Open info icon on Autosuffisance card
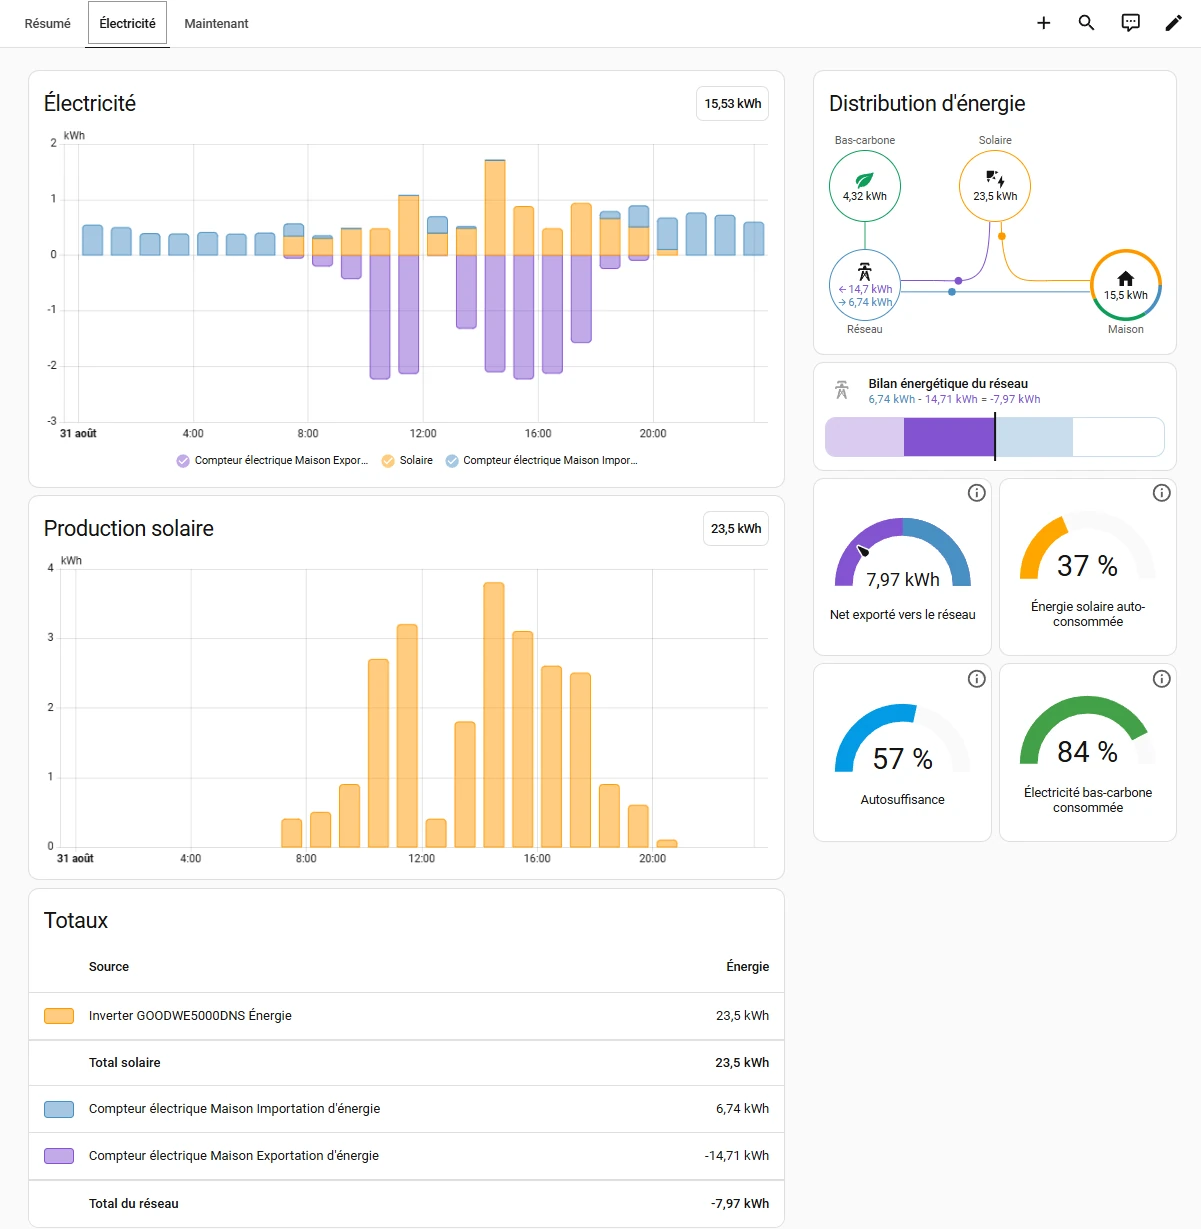This screenshot has height=1229, width=1201. (976, 679)
